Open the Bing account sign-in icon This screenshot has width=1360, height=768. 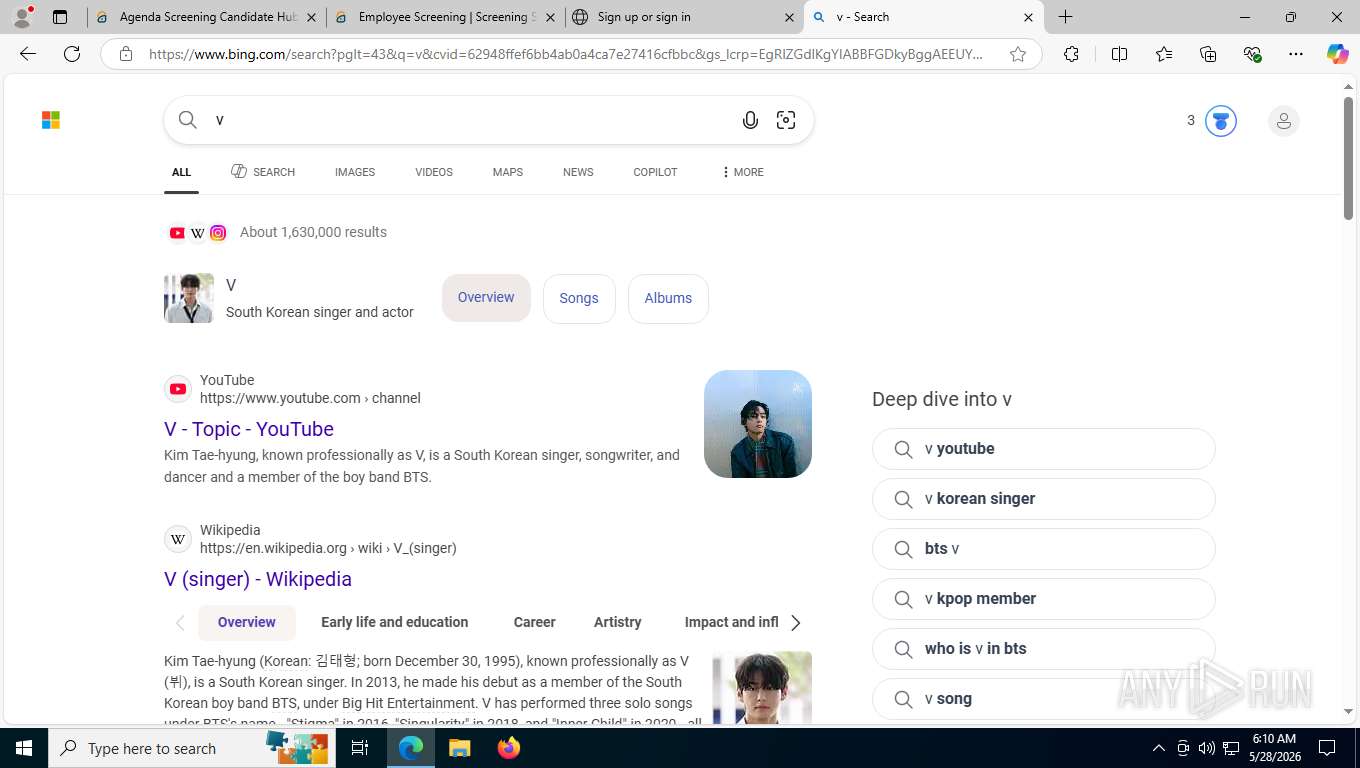coord(1283,121)
